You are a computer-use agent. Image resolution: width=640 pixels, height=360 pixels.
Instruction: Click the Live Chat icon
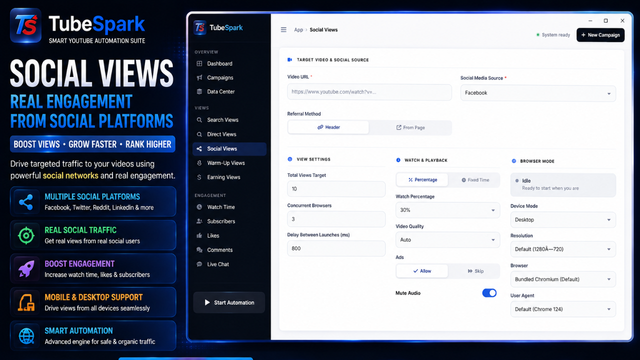199,264
